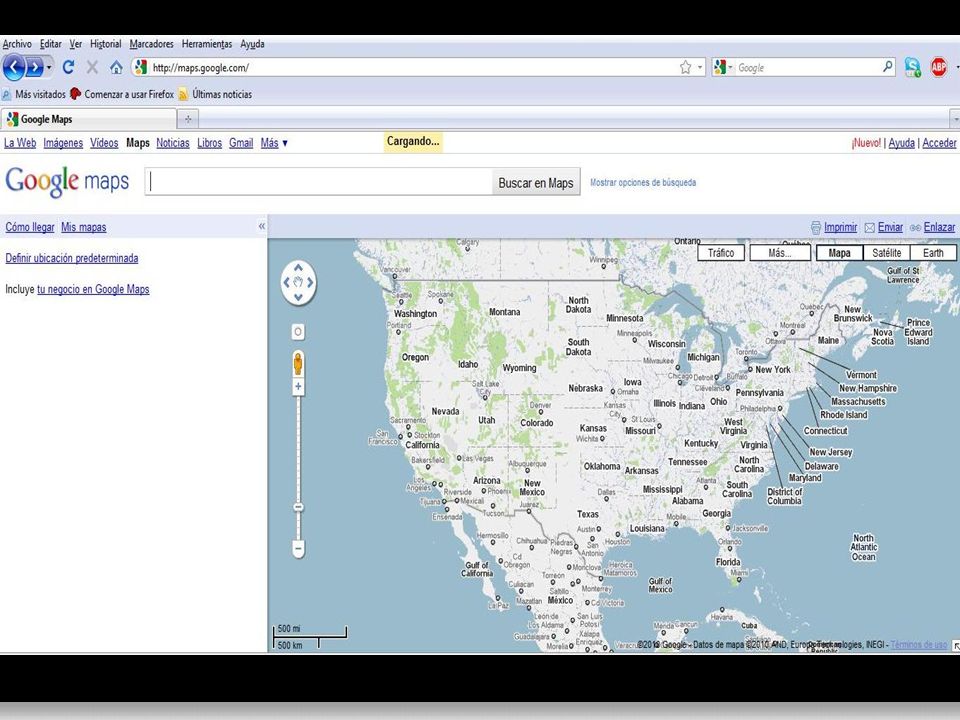Toggle the Tráfico map layer
This screenshot has width=960, height=720.
(721, 253)
